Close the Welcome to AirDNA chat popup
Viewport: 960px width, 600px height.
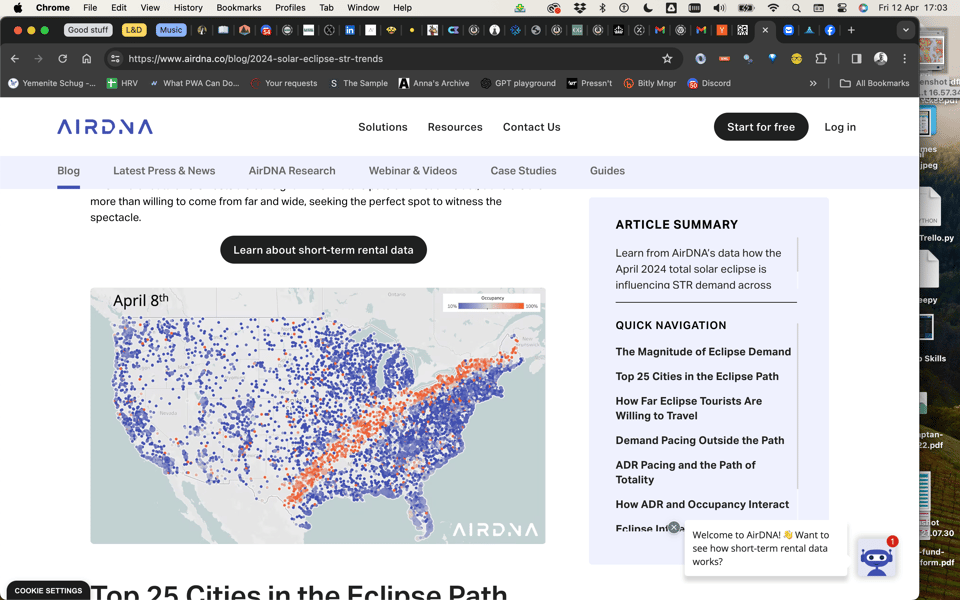point(674,527)
